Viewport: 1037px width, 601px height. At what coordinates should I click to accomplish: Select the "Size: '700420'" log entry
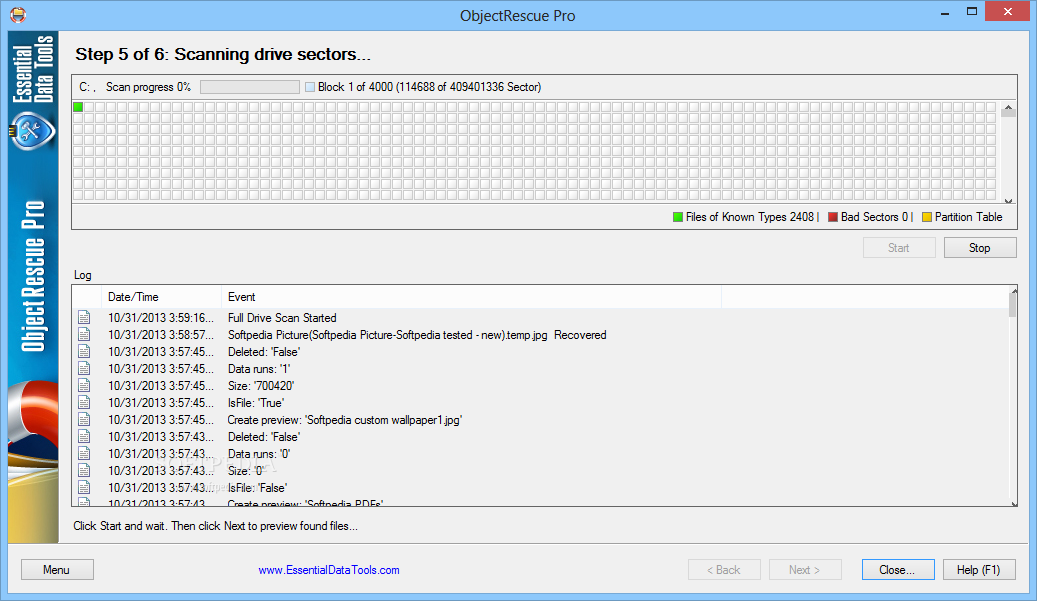[x=261, y=385]
